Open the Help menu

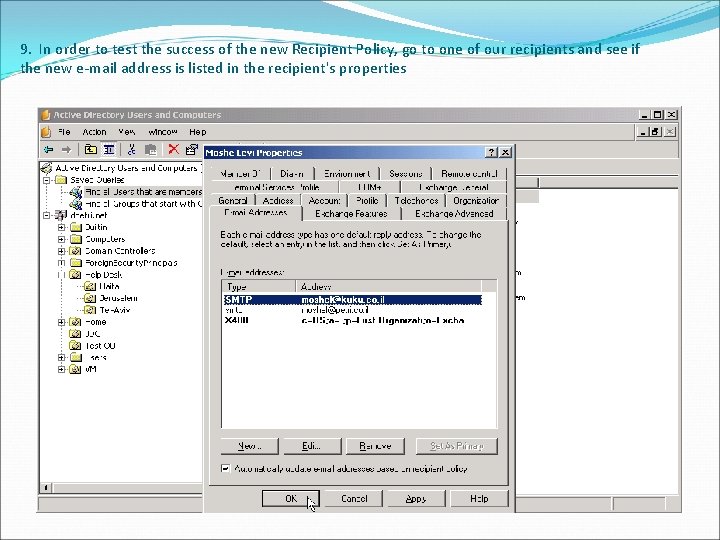tap(197, 132)
